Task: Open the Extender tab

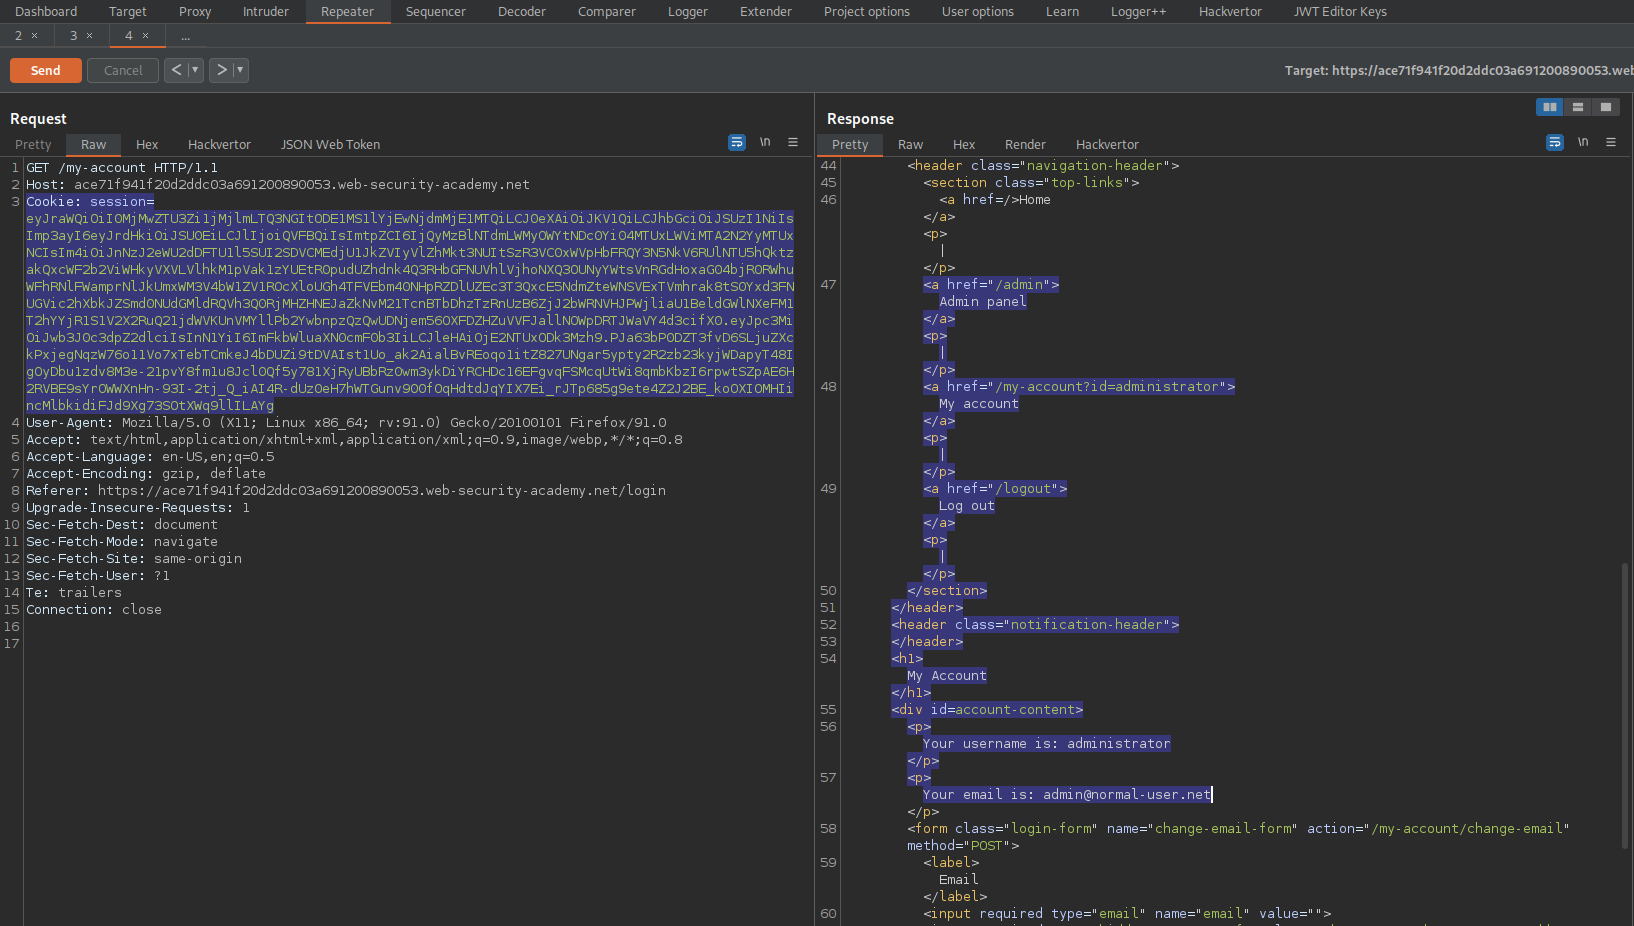Action: click(766, 12)
